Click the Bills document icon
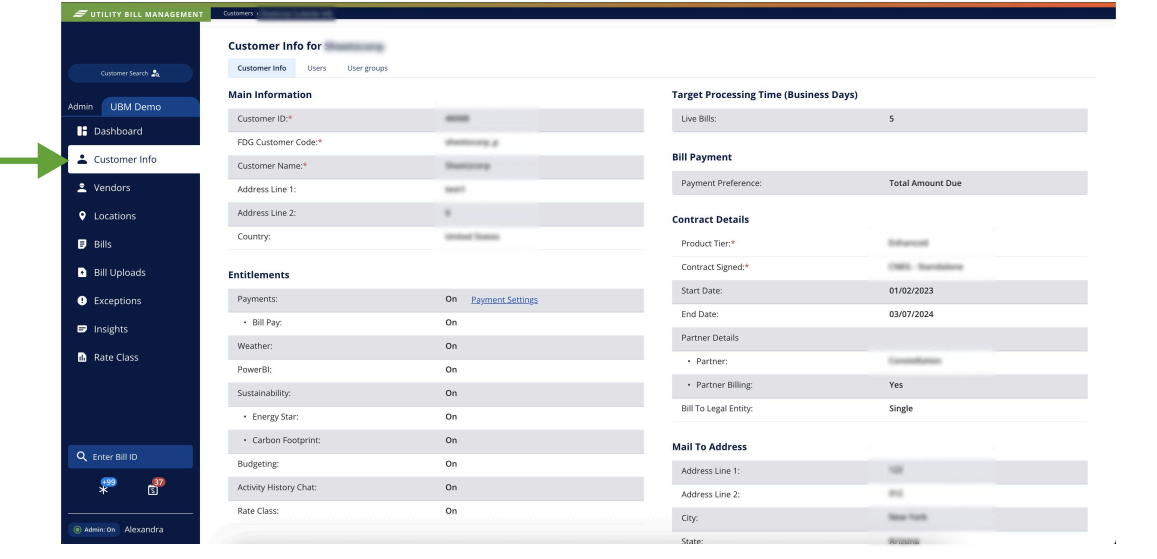 [82, 244]
